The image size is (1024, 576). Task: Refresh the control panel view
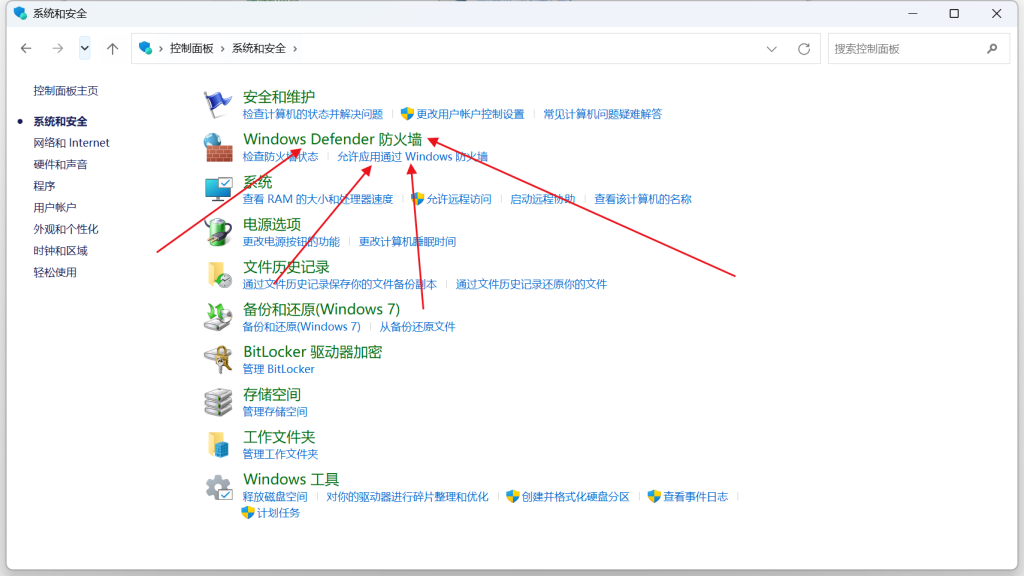point(804,49)
